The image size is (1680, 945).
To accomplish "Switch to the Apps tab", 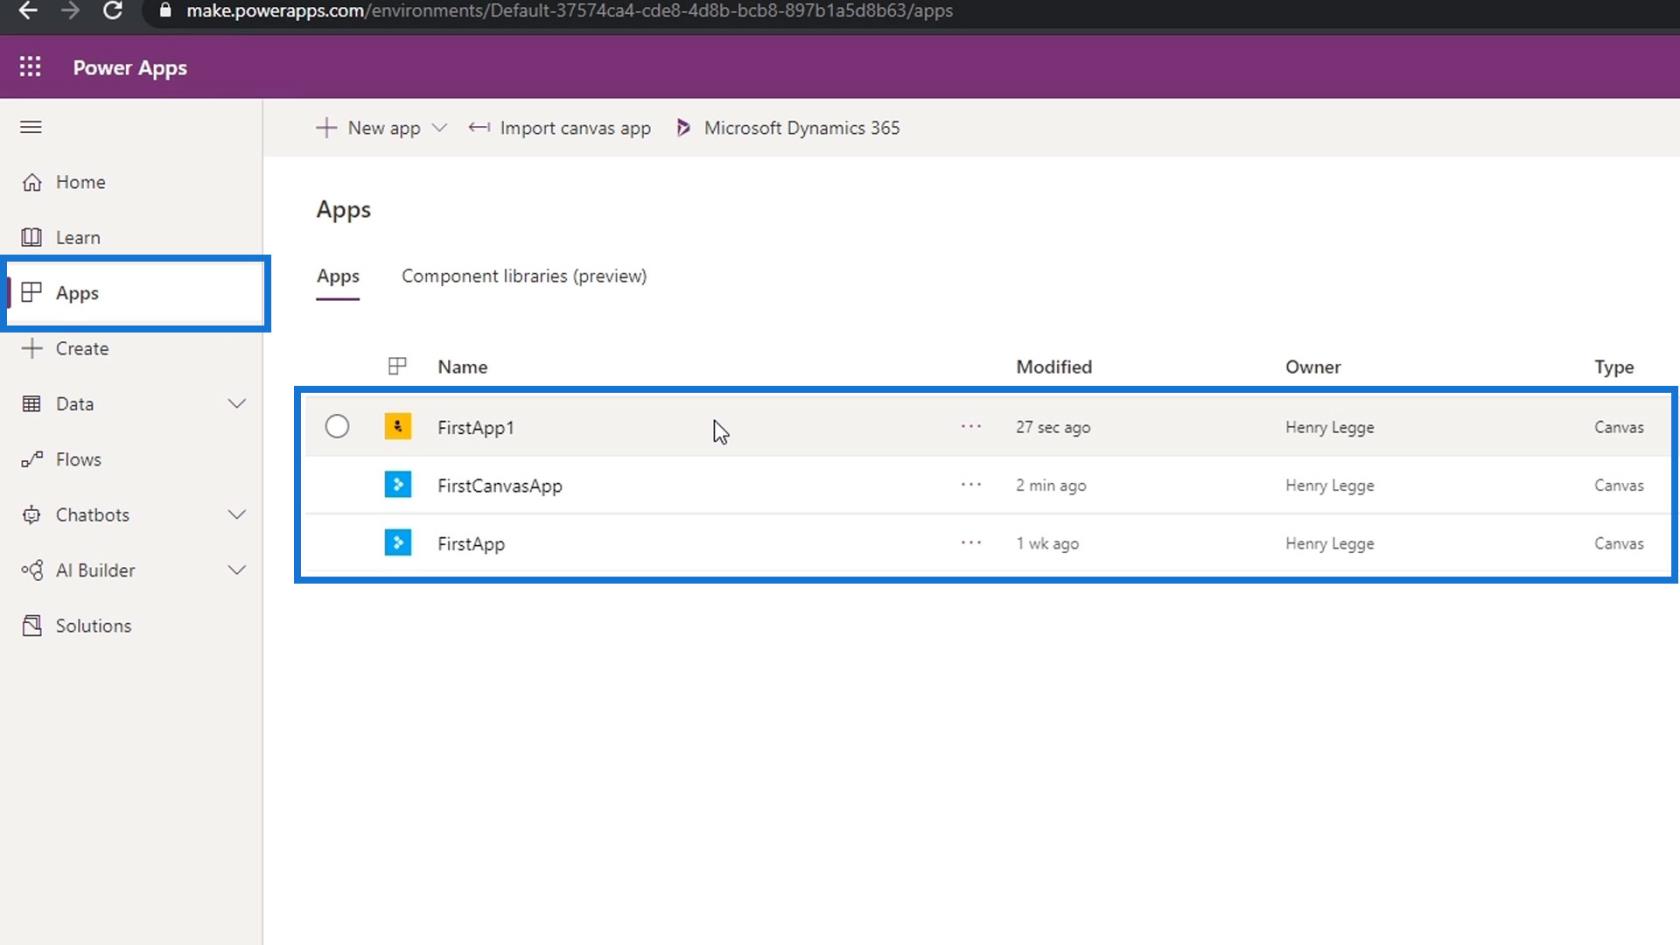I will tap(338, 276).
